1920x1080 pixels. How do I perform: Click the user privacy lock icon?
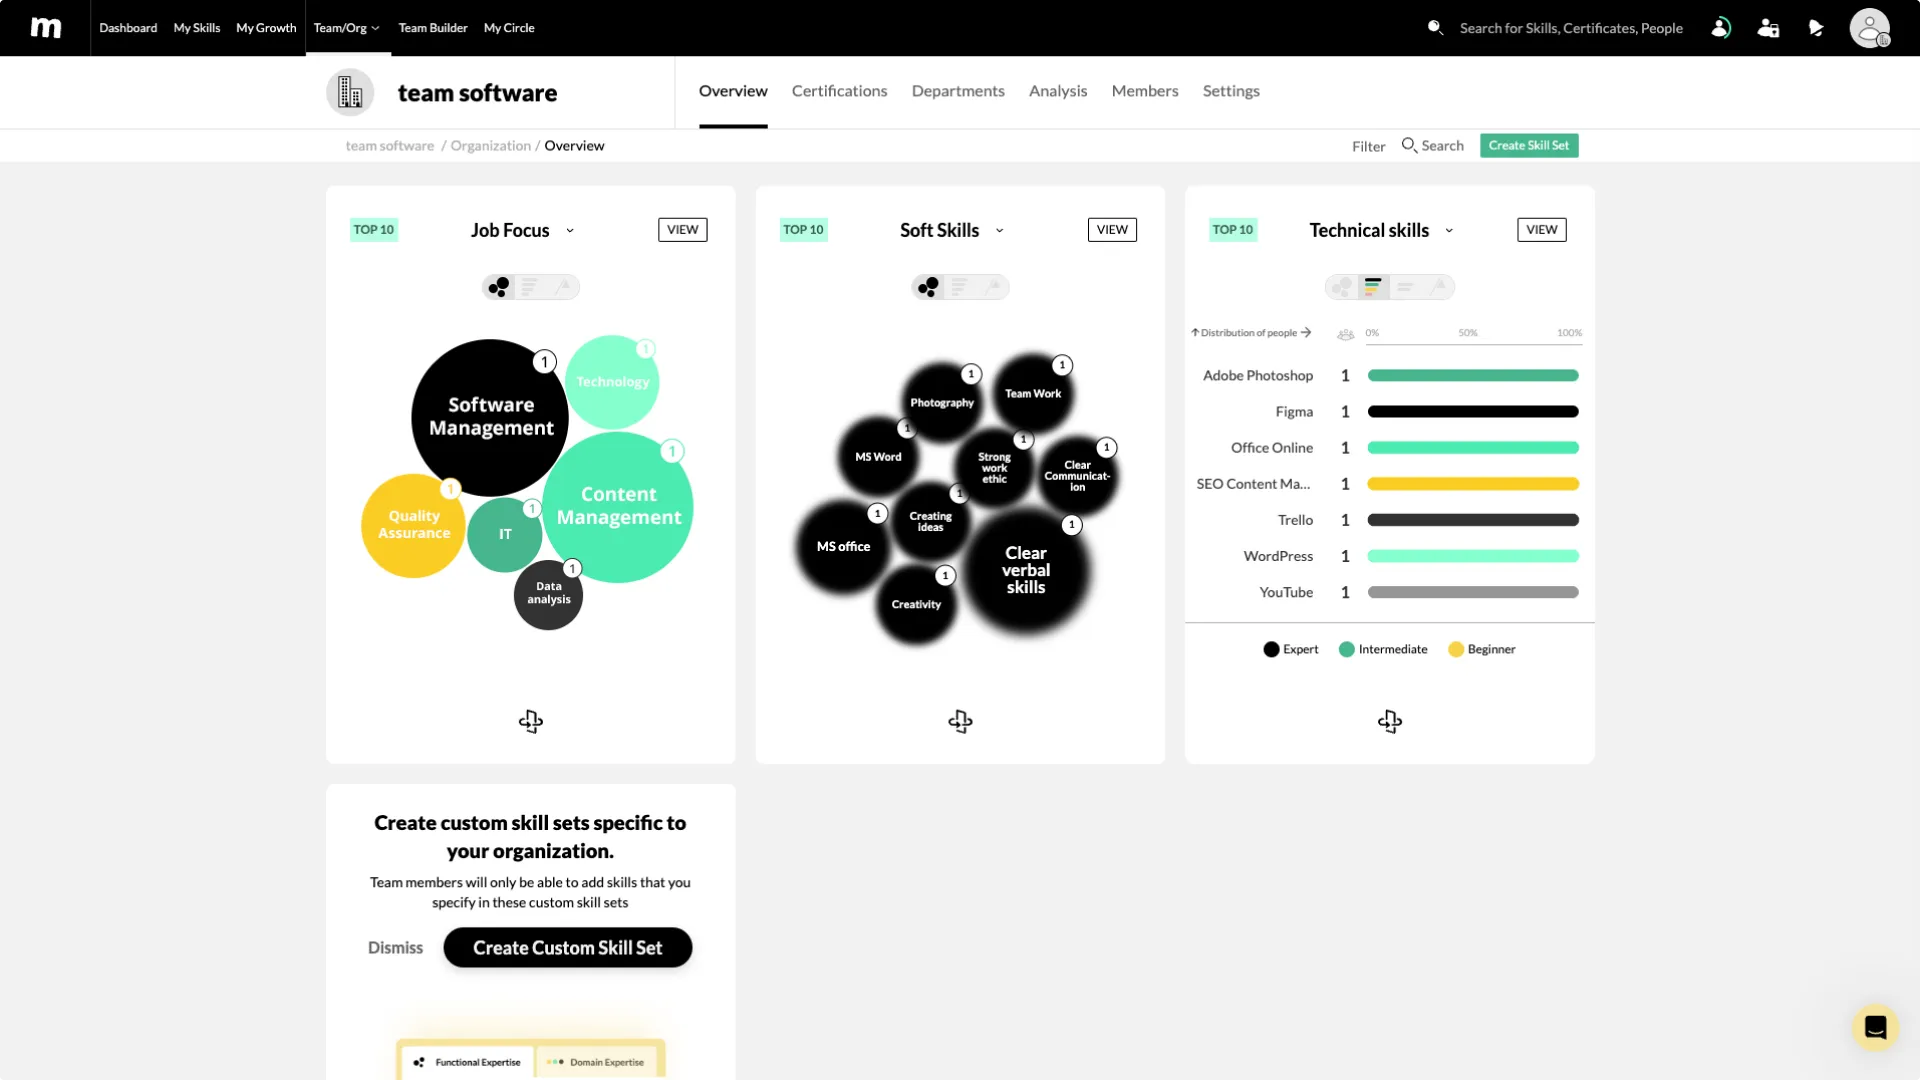[1768, 28]
